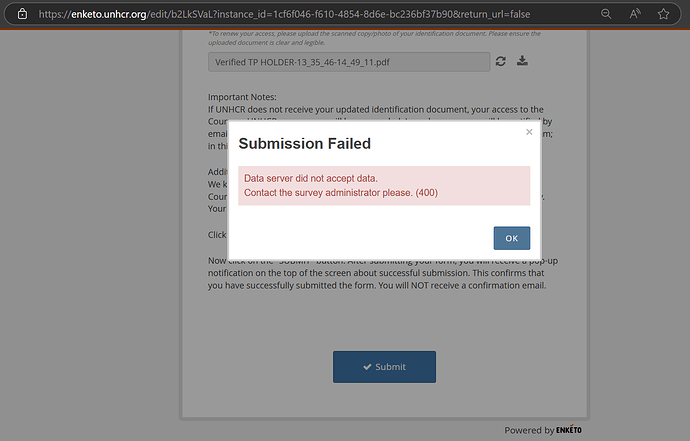690x441 pixels.
Task: Select the enketo.unhcr.org address bar URL
Action: coord(284,14)
